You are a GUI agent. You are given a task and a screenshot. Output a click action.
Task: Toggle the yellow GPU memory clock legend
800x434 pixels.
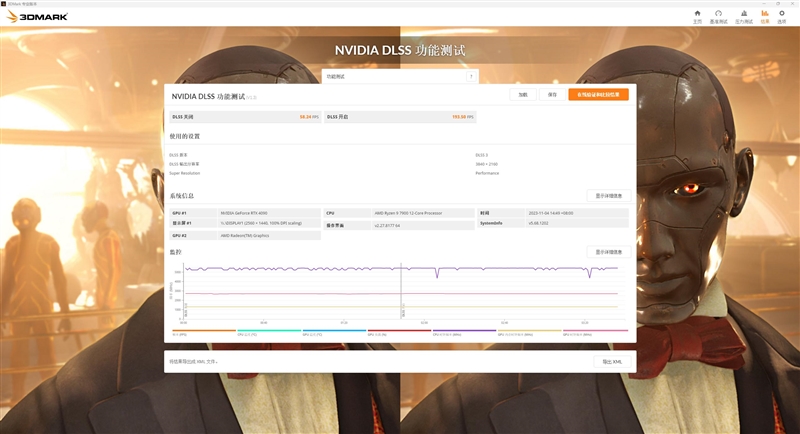tap(530, 333)
